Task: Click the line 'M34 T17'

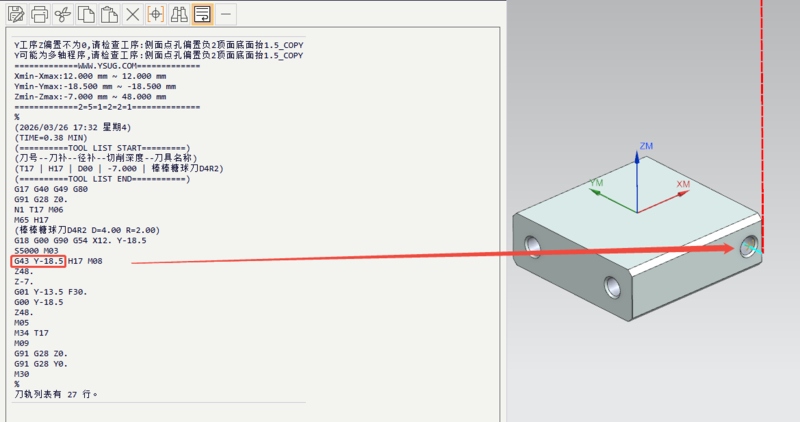Action: [x=31, y=333]
